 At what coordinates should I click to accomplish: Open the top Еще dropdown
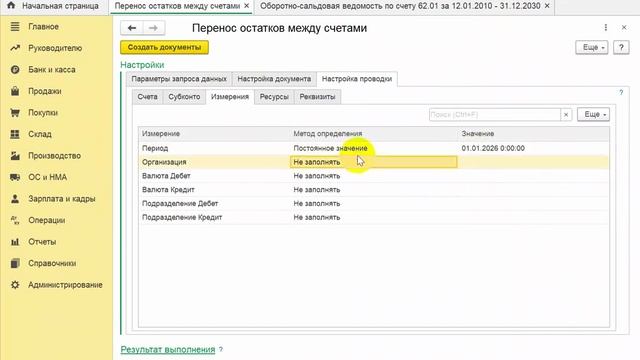pos(592,47)
